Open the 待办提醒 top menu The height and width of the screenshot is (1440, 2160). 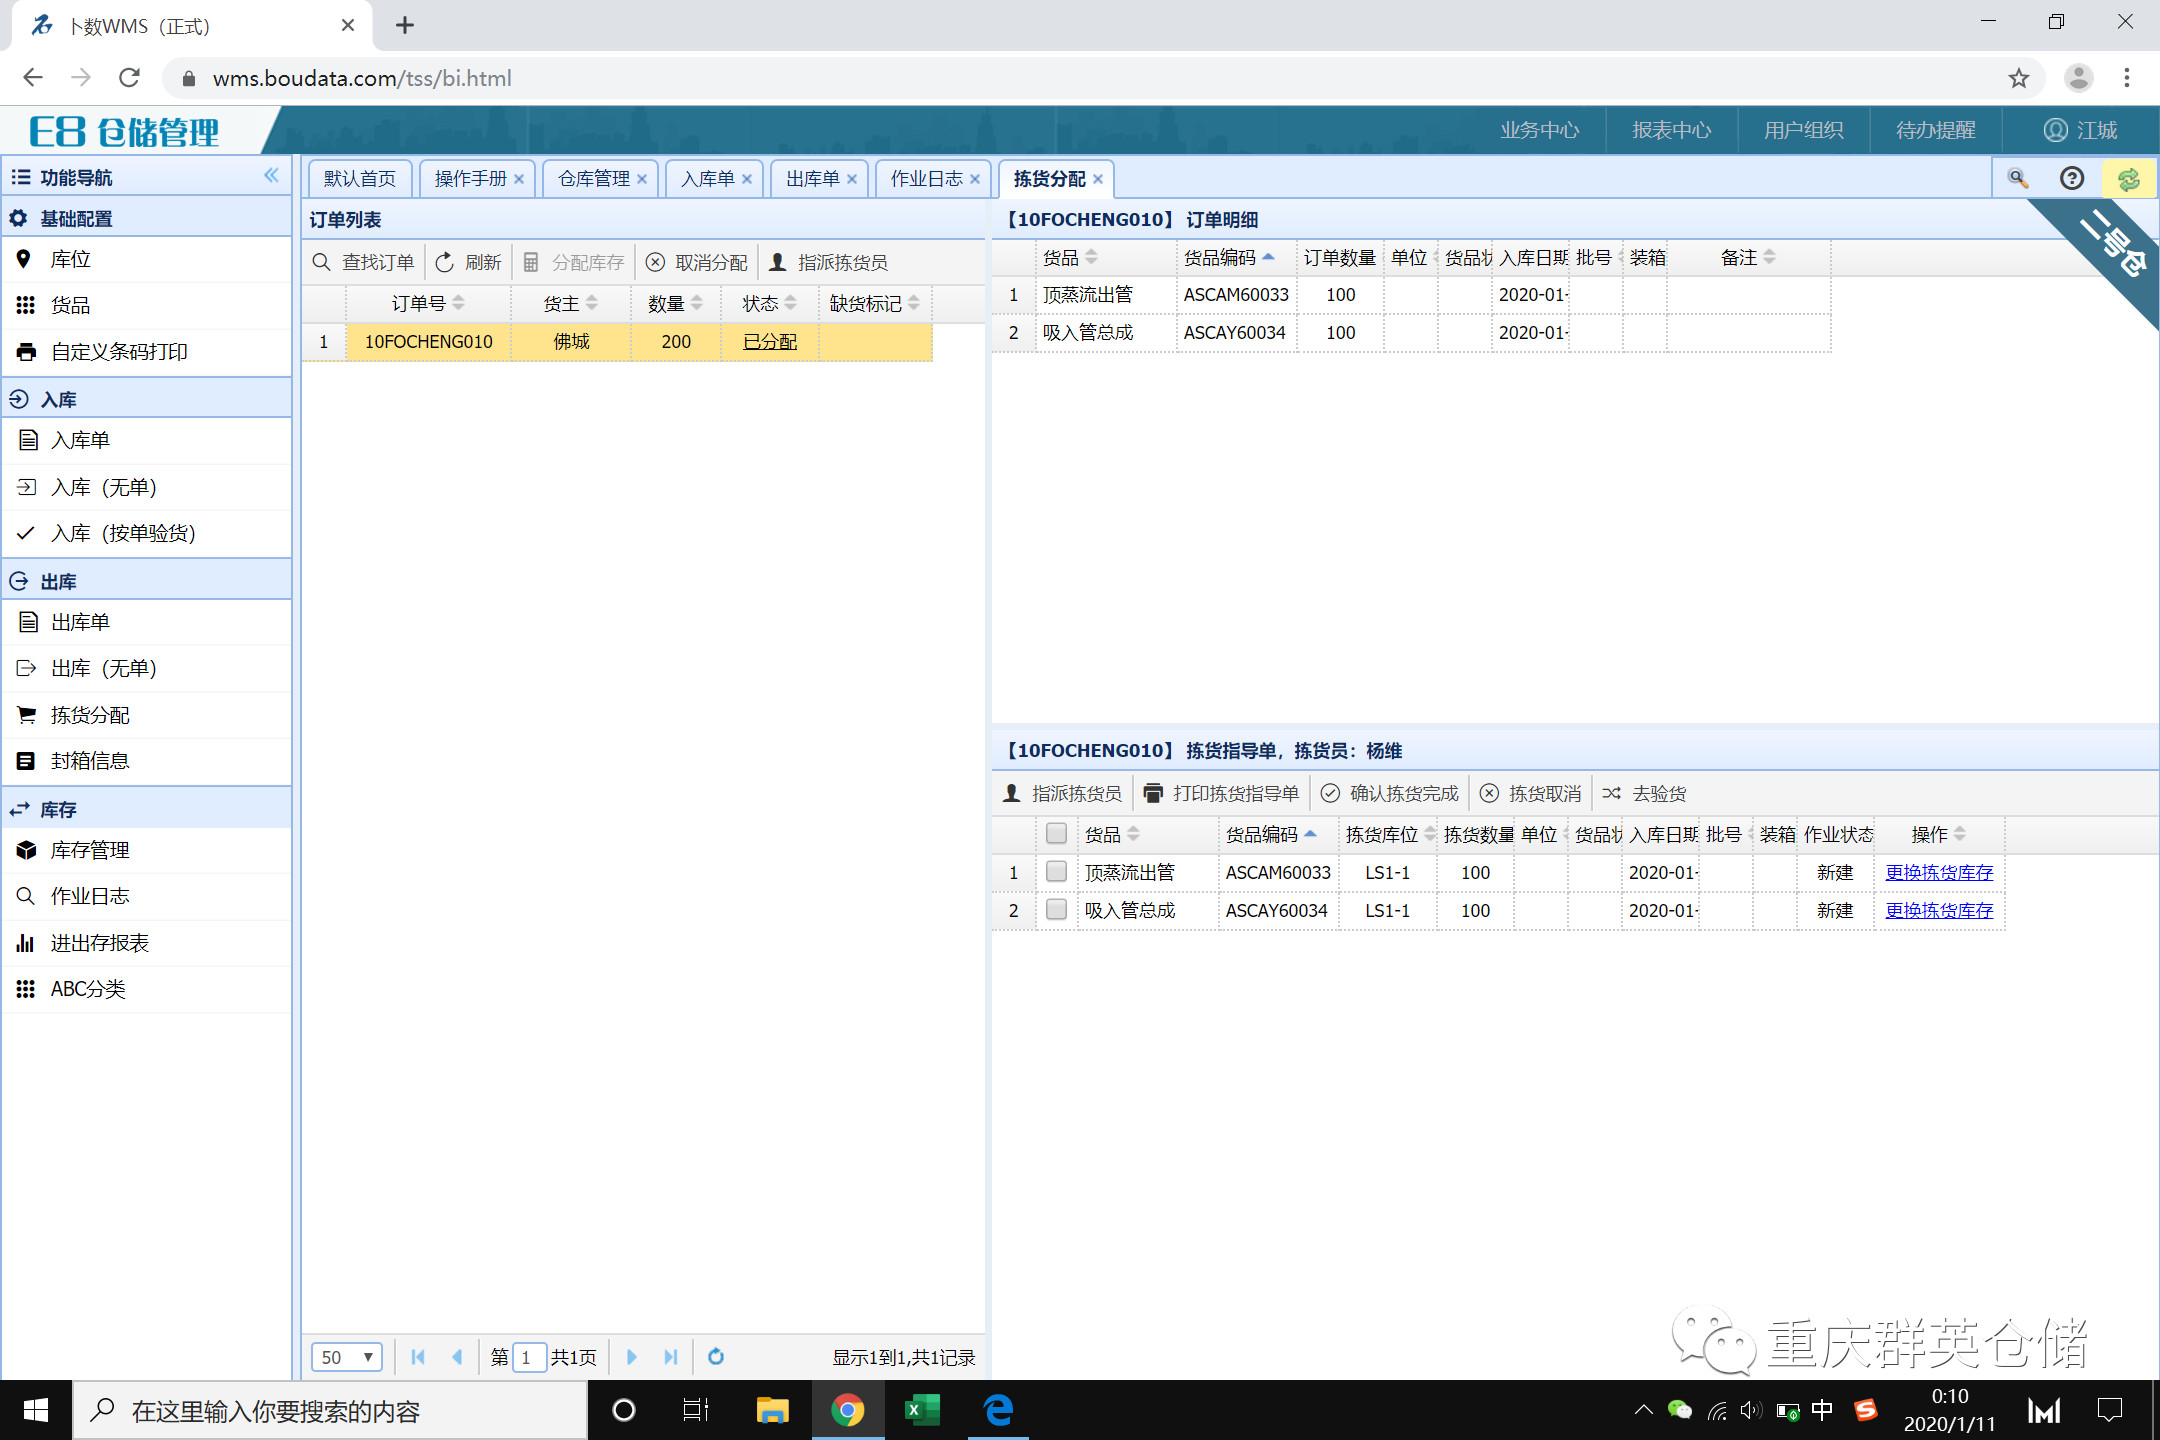coord(1936,130)
